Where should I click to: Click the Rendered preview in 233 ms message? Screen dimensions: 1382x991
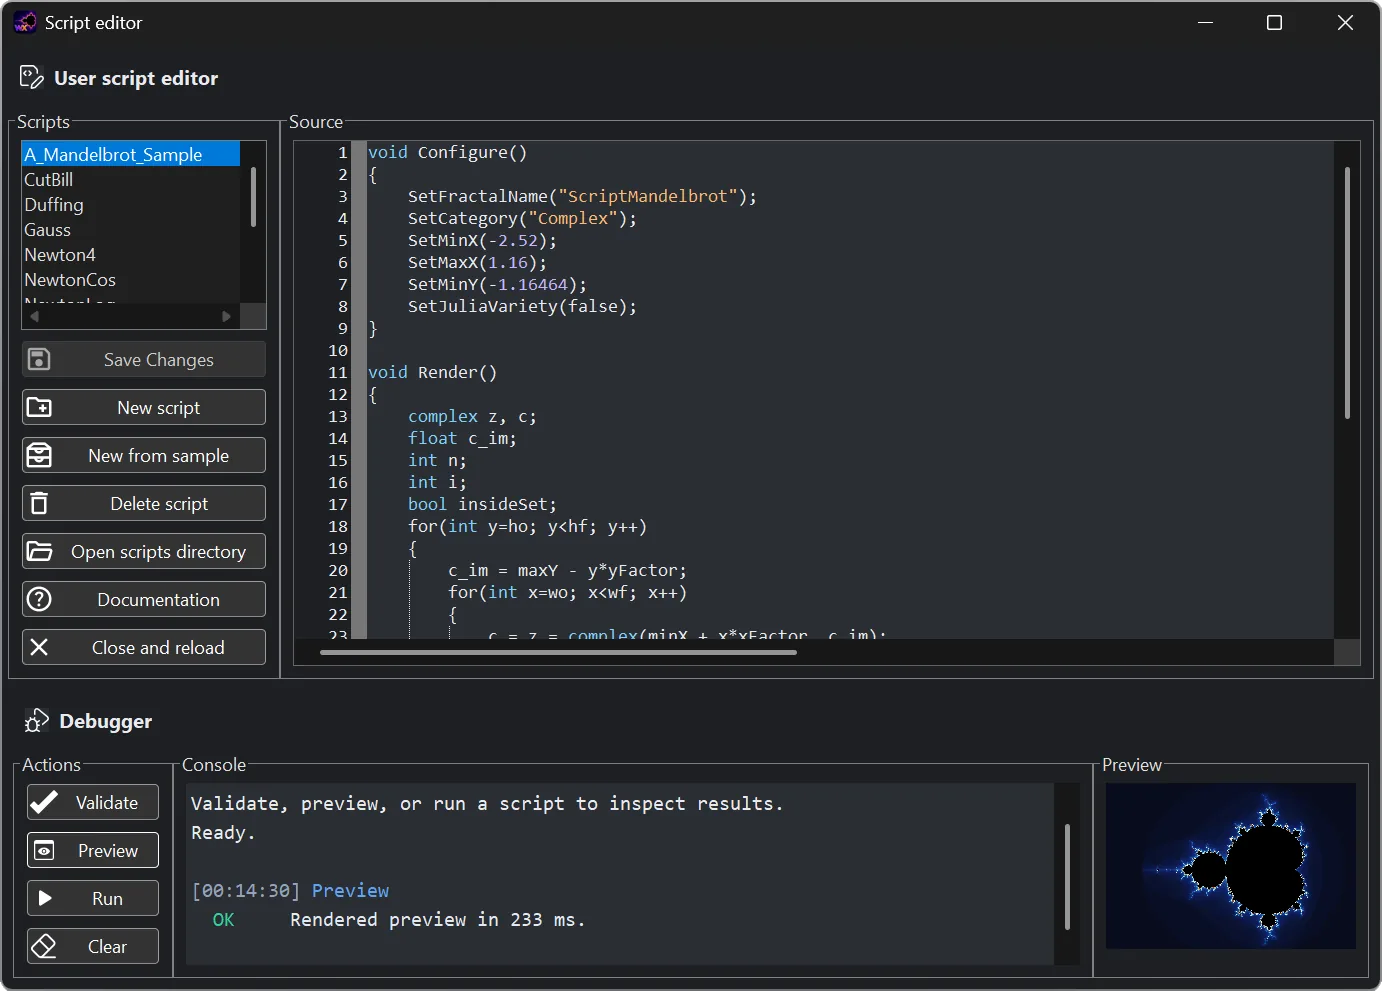(x=438, y=919)
